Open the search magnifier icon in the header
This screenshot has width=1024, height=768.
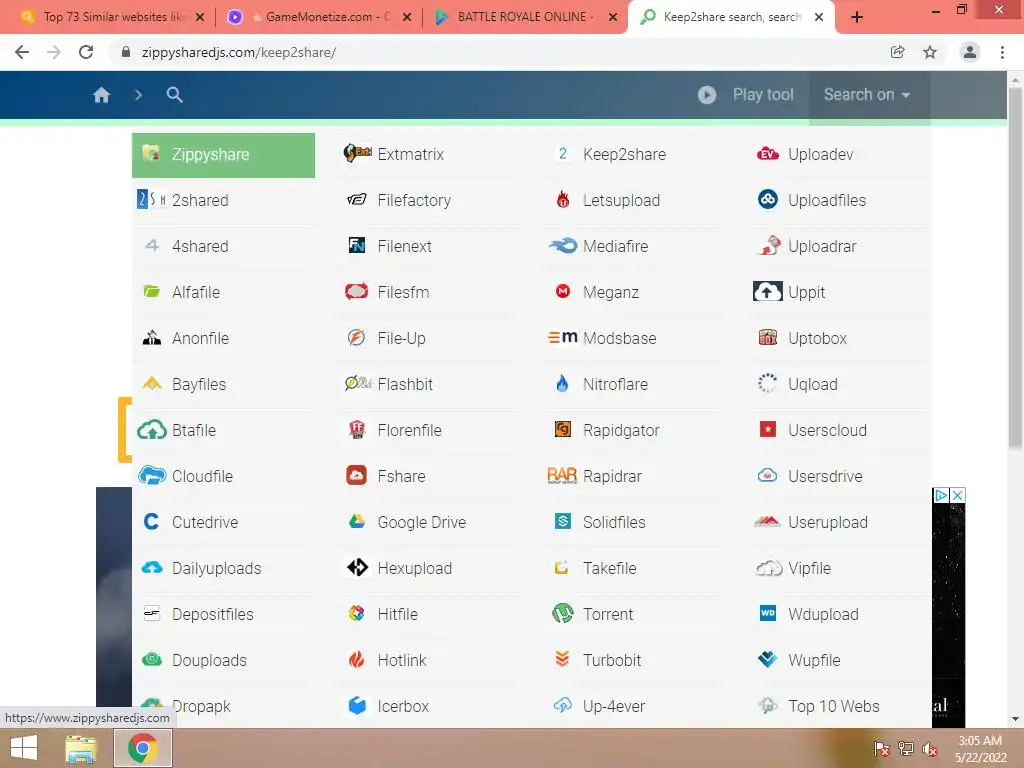point(174,95)
